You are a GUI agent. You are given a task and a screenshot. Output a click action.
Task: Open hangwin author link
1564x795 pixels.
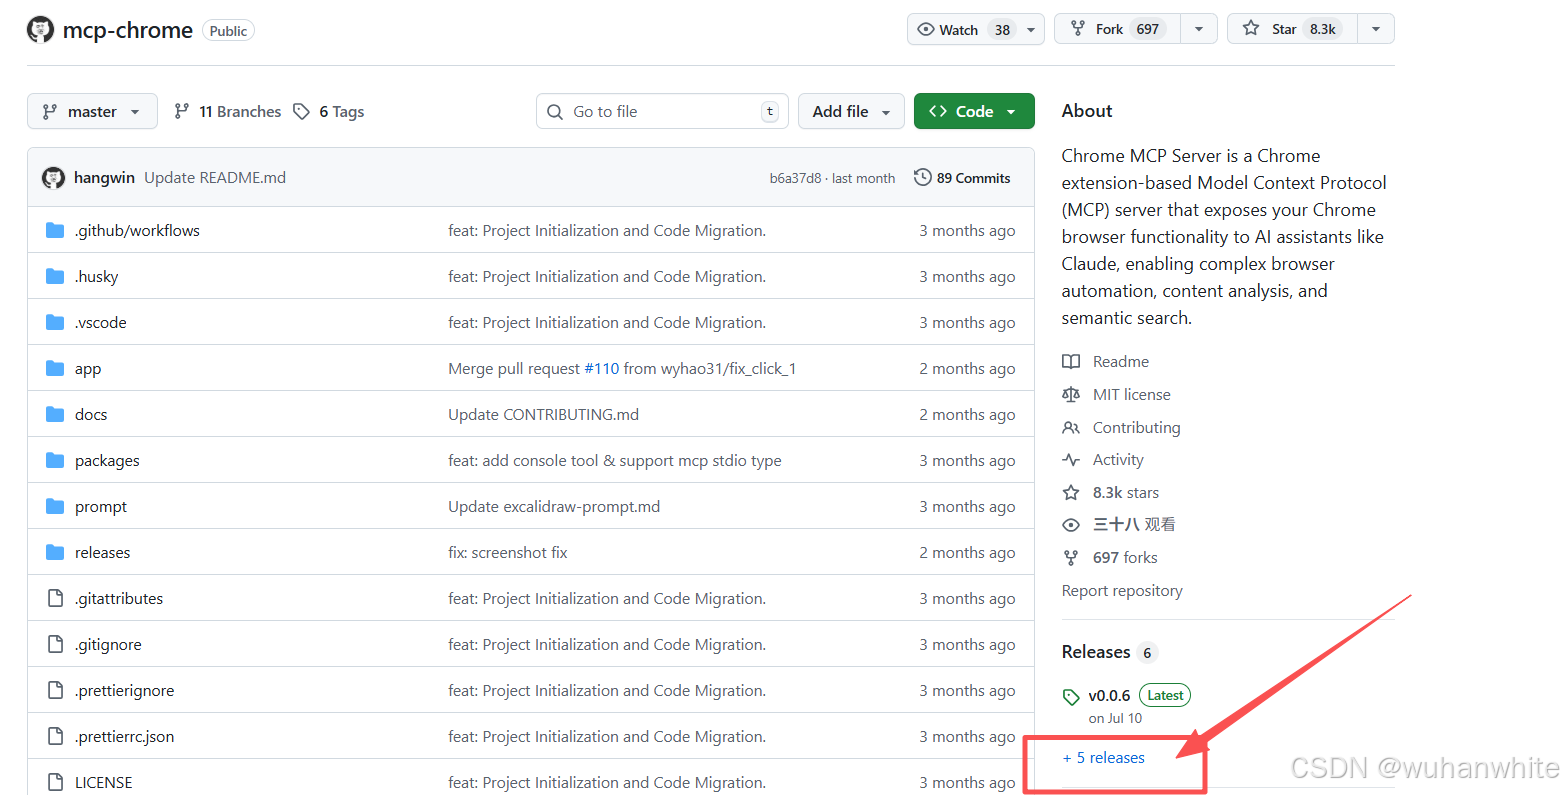[x=104, y=178]
